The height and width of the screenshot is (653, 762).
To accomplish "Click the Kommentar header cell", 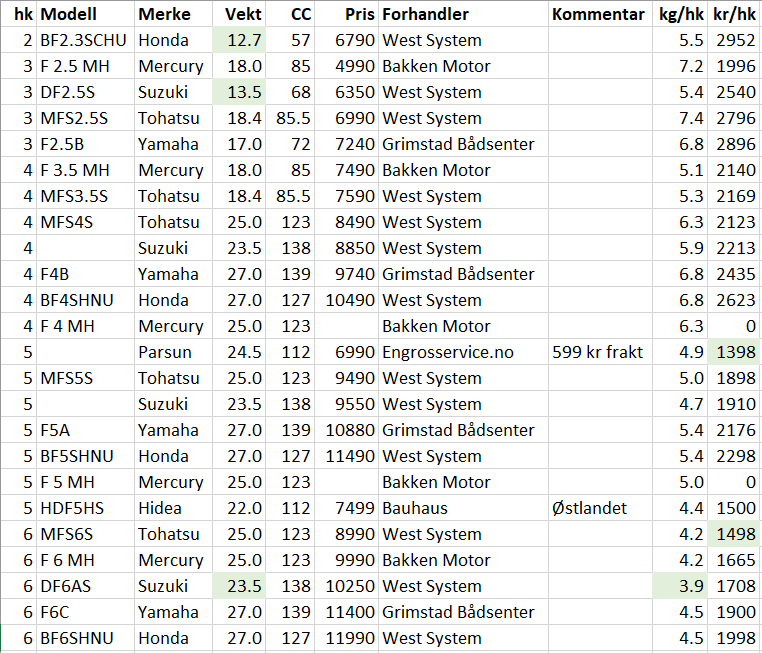I will [600, 14].
